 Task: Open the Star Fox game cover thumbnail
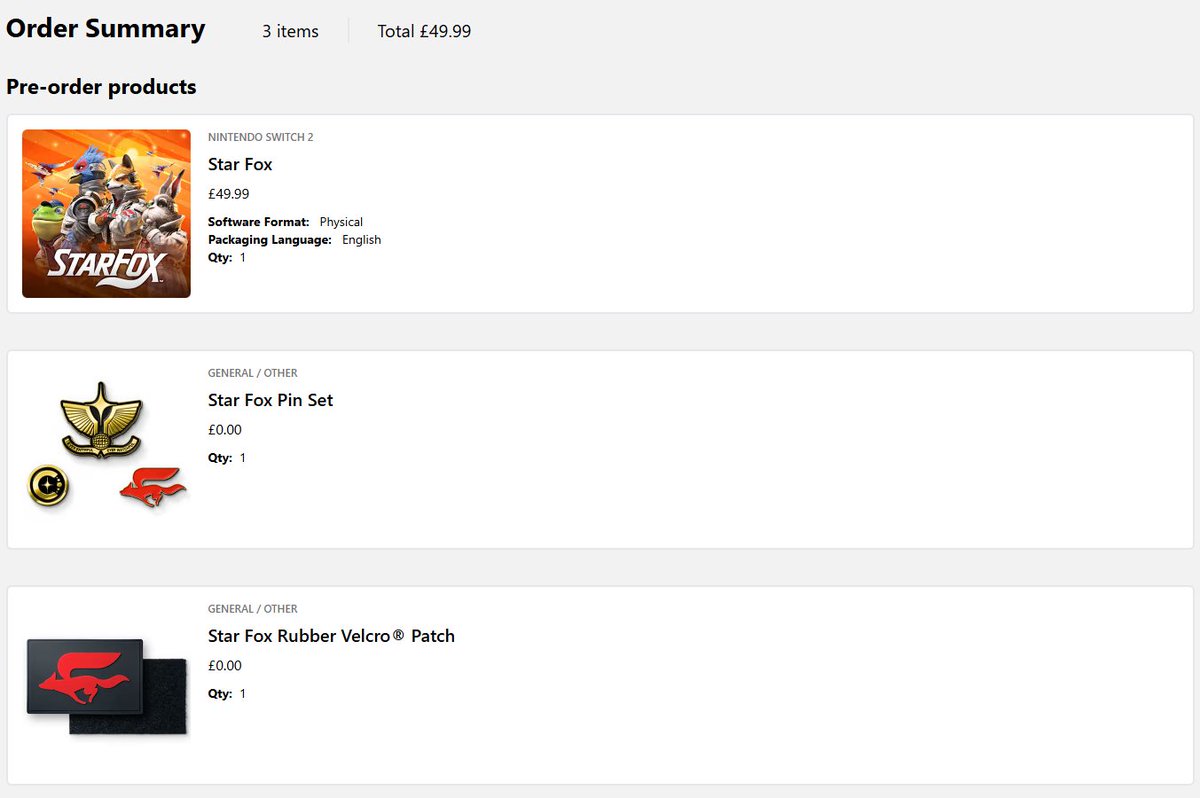pyautogui.click(x=106, y=213)
